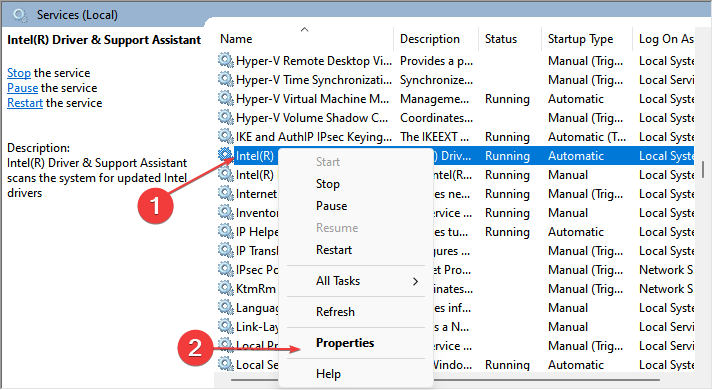The image size is (713, 390).
Task: Toggle sort order arrow above Name column
Action: point(305,30)
